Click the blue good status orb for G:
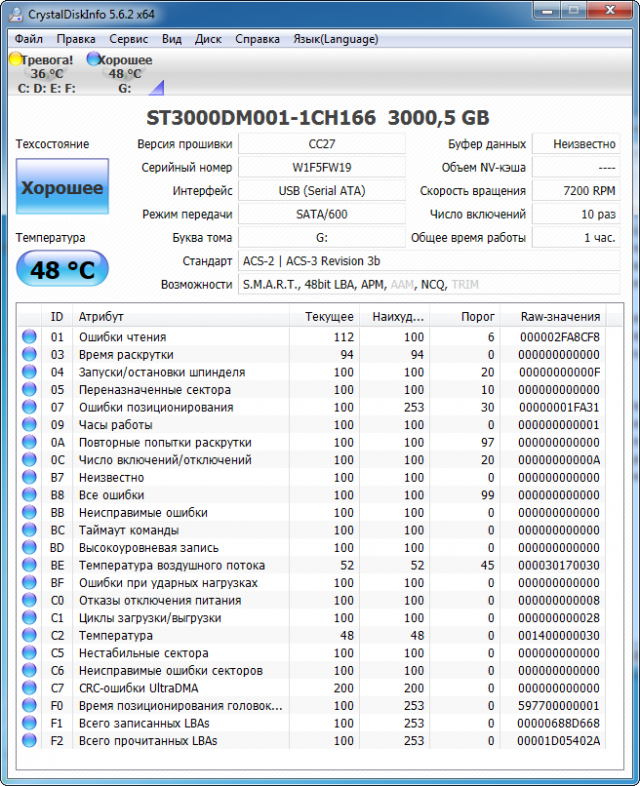 point(93,59)
